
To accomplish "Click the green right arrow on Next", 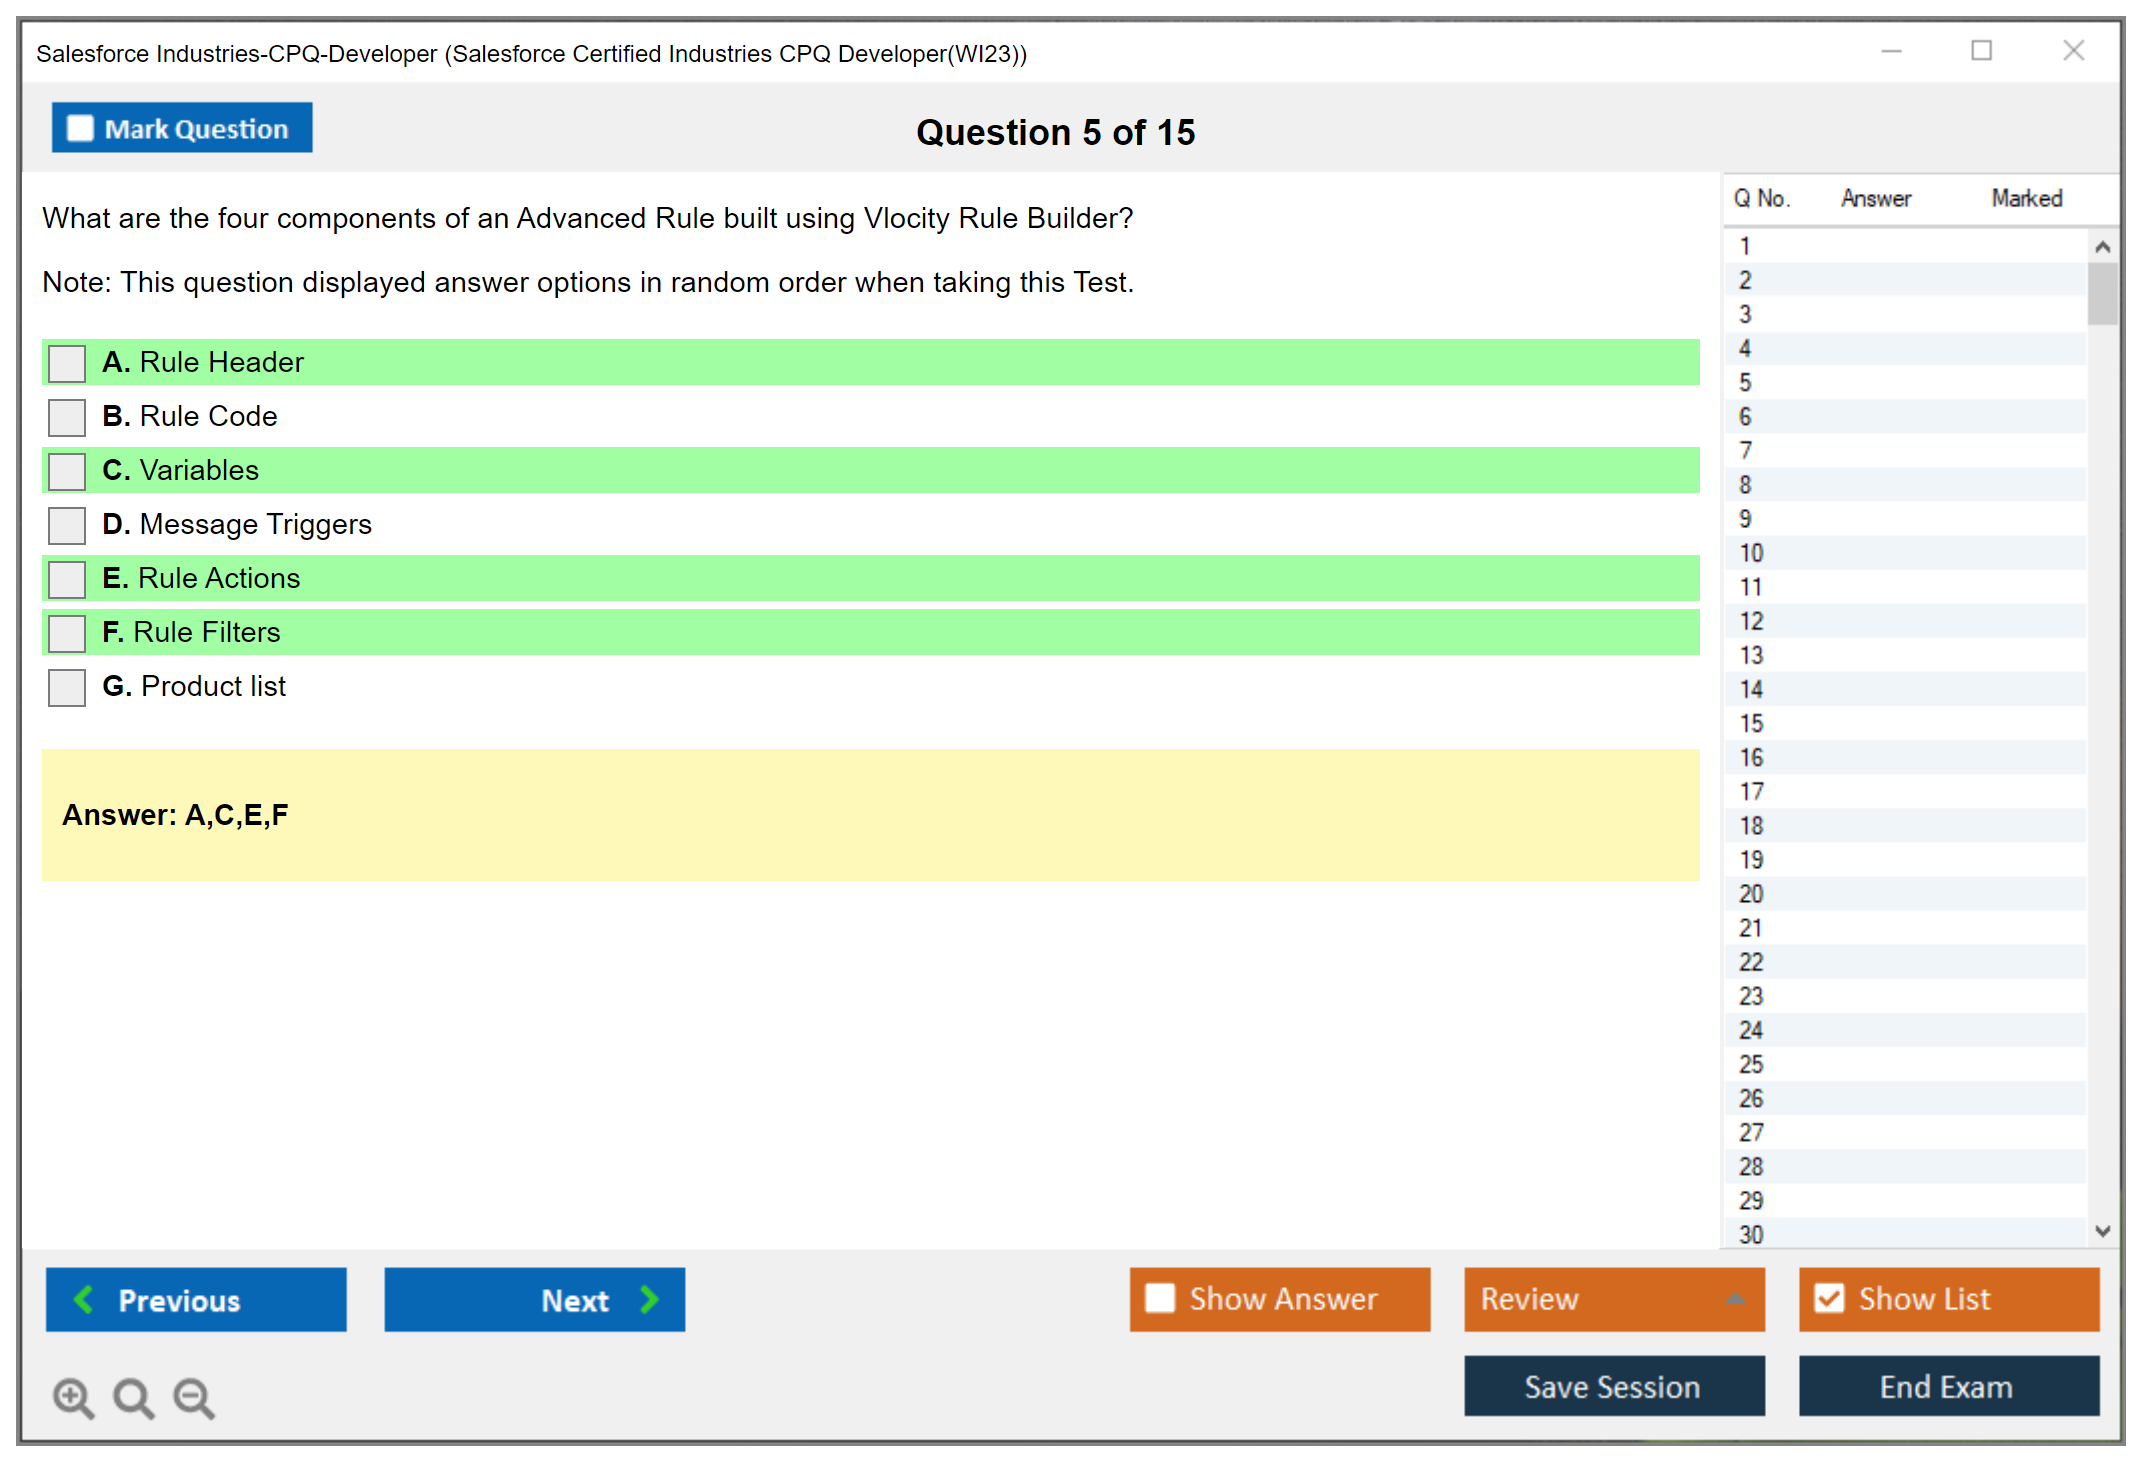I will (650, 1299).
